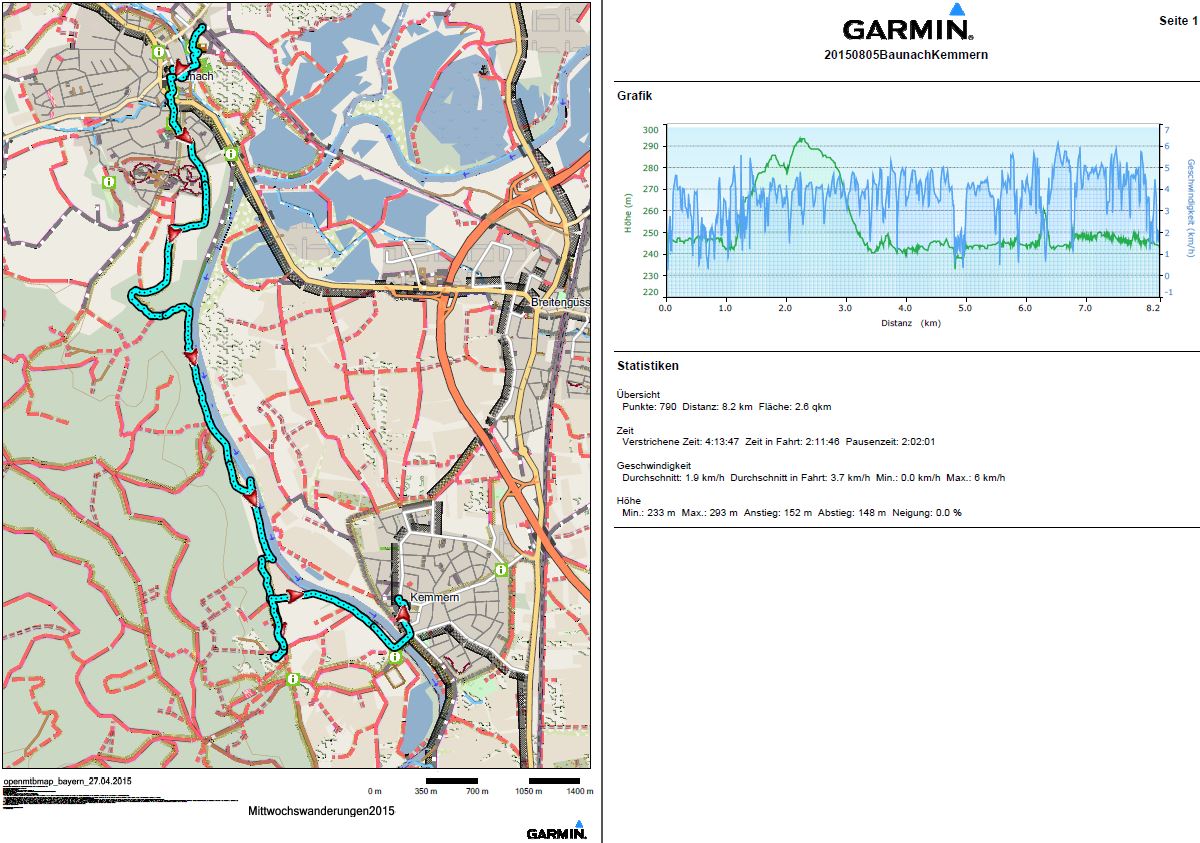Viewport: 1200px width, 843px height.
Task: Click the Statistiken section heading
Action: [648, 366]
